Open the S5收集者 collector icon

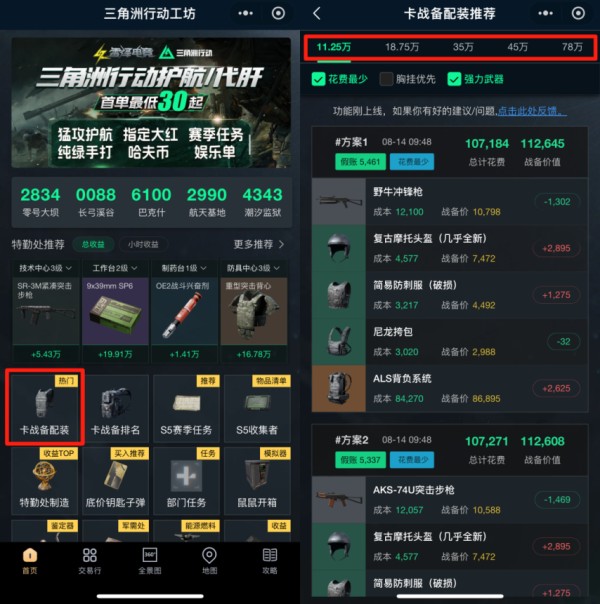click(x=257, y=408)
